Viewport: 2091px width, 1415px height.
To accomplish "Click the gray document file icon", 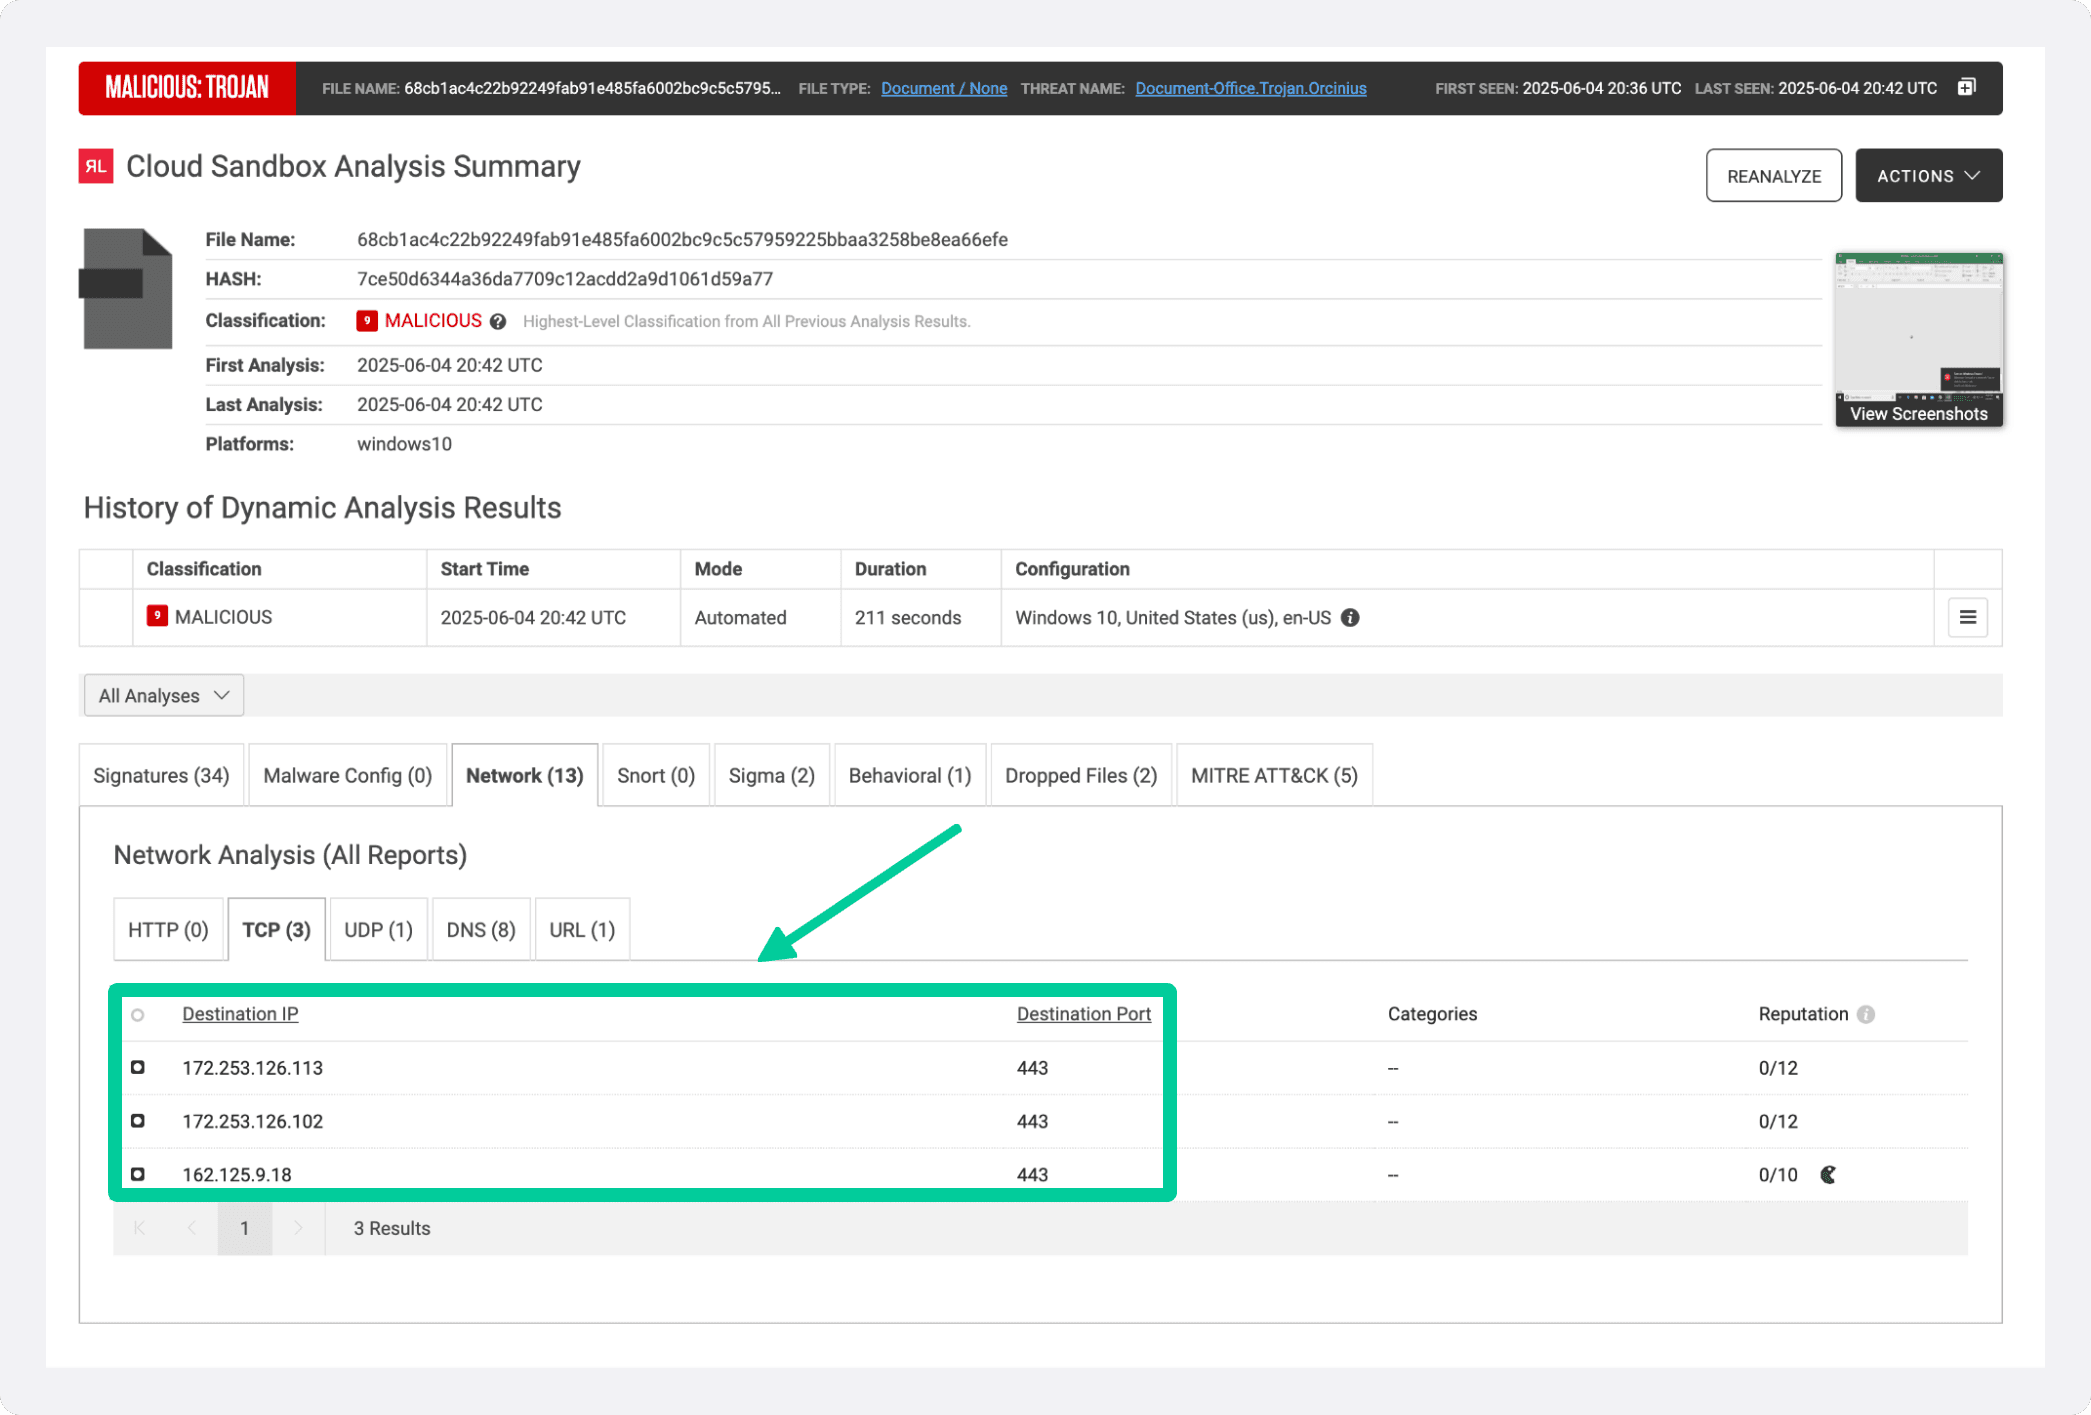I will click(127, 289).
